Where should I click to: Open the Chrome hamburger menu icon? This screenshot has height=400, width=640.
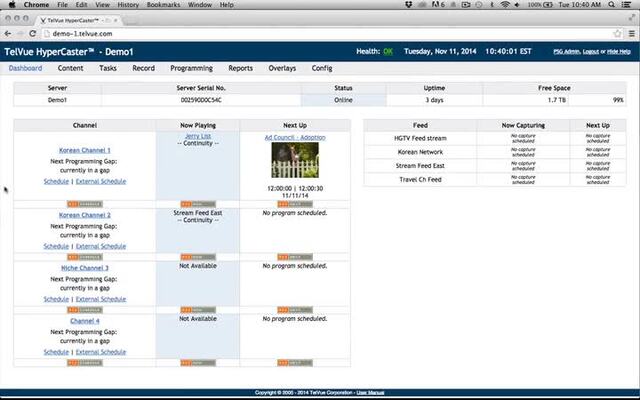click(631, 33)
